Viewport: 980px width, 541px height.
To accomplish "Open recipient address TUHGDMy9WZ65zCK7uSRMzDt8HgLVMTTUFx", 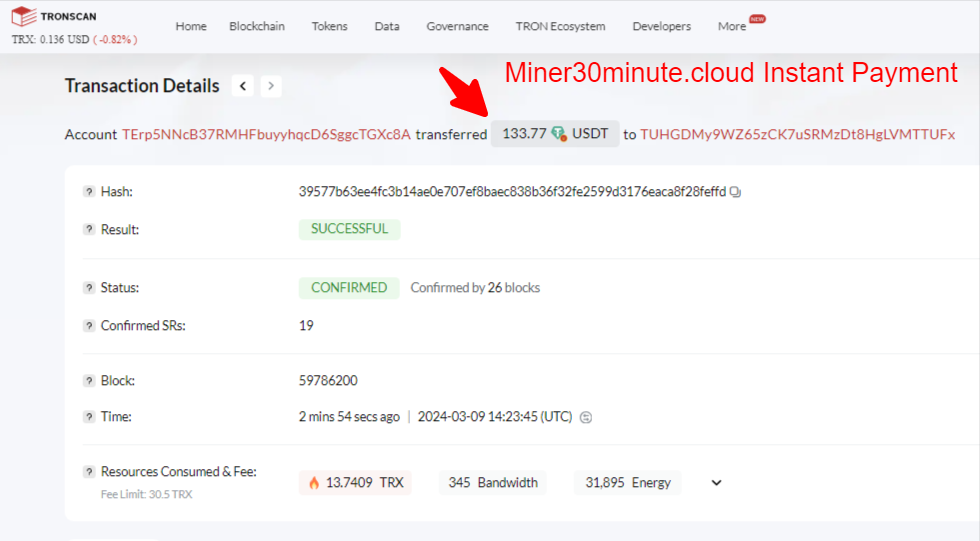I will pyautogui.click(x=798, y=134).
